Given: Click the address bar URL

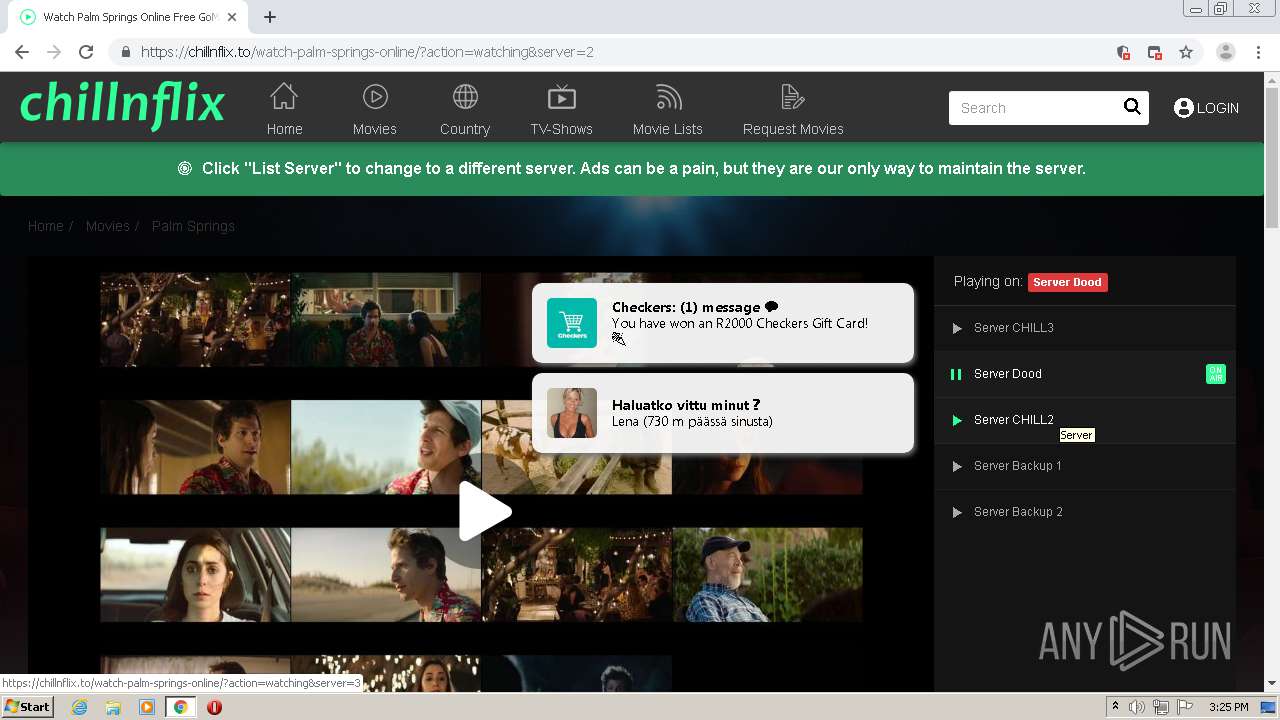Looking at the screenshot, I should [367, 52].
